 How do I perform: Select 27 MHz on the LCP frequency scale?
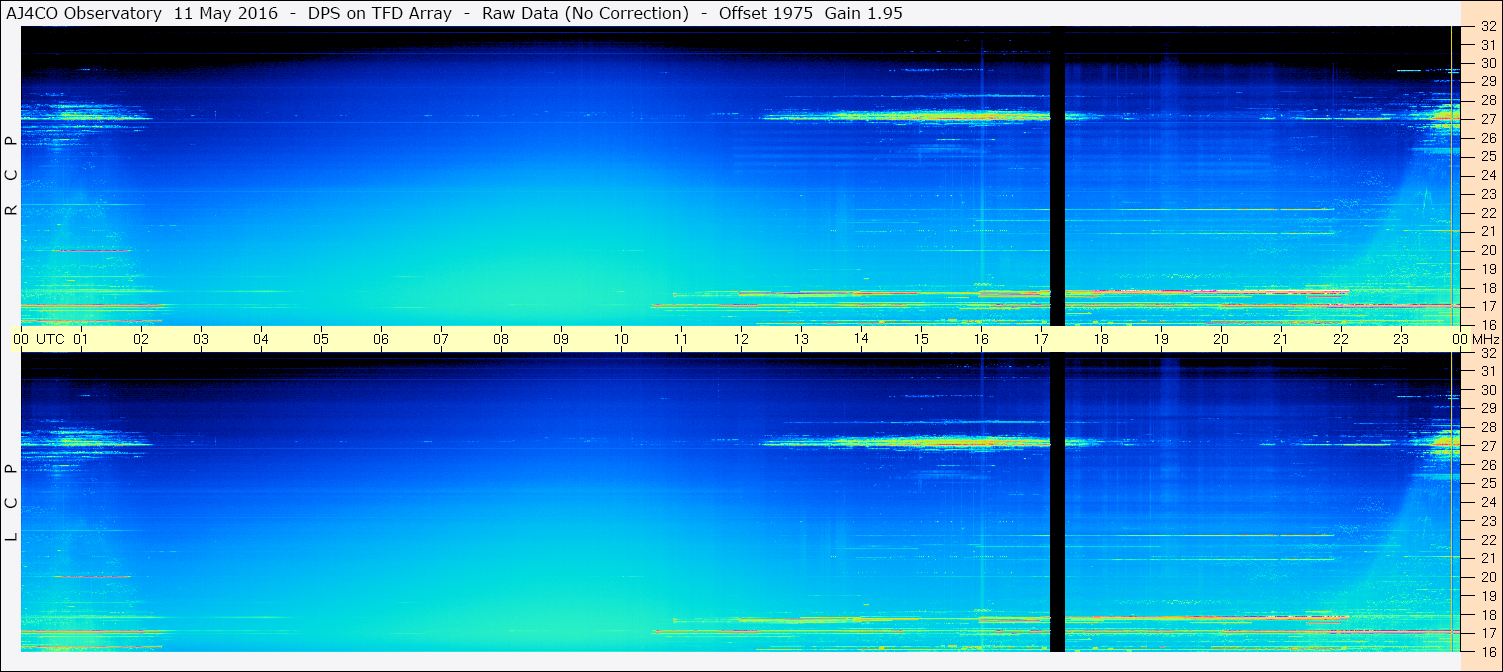(x=1487, y=446)
